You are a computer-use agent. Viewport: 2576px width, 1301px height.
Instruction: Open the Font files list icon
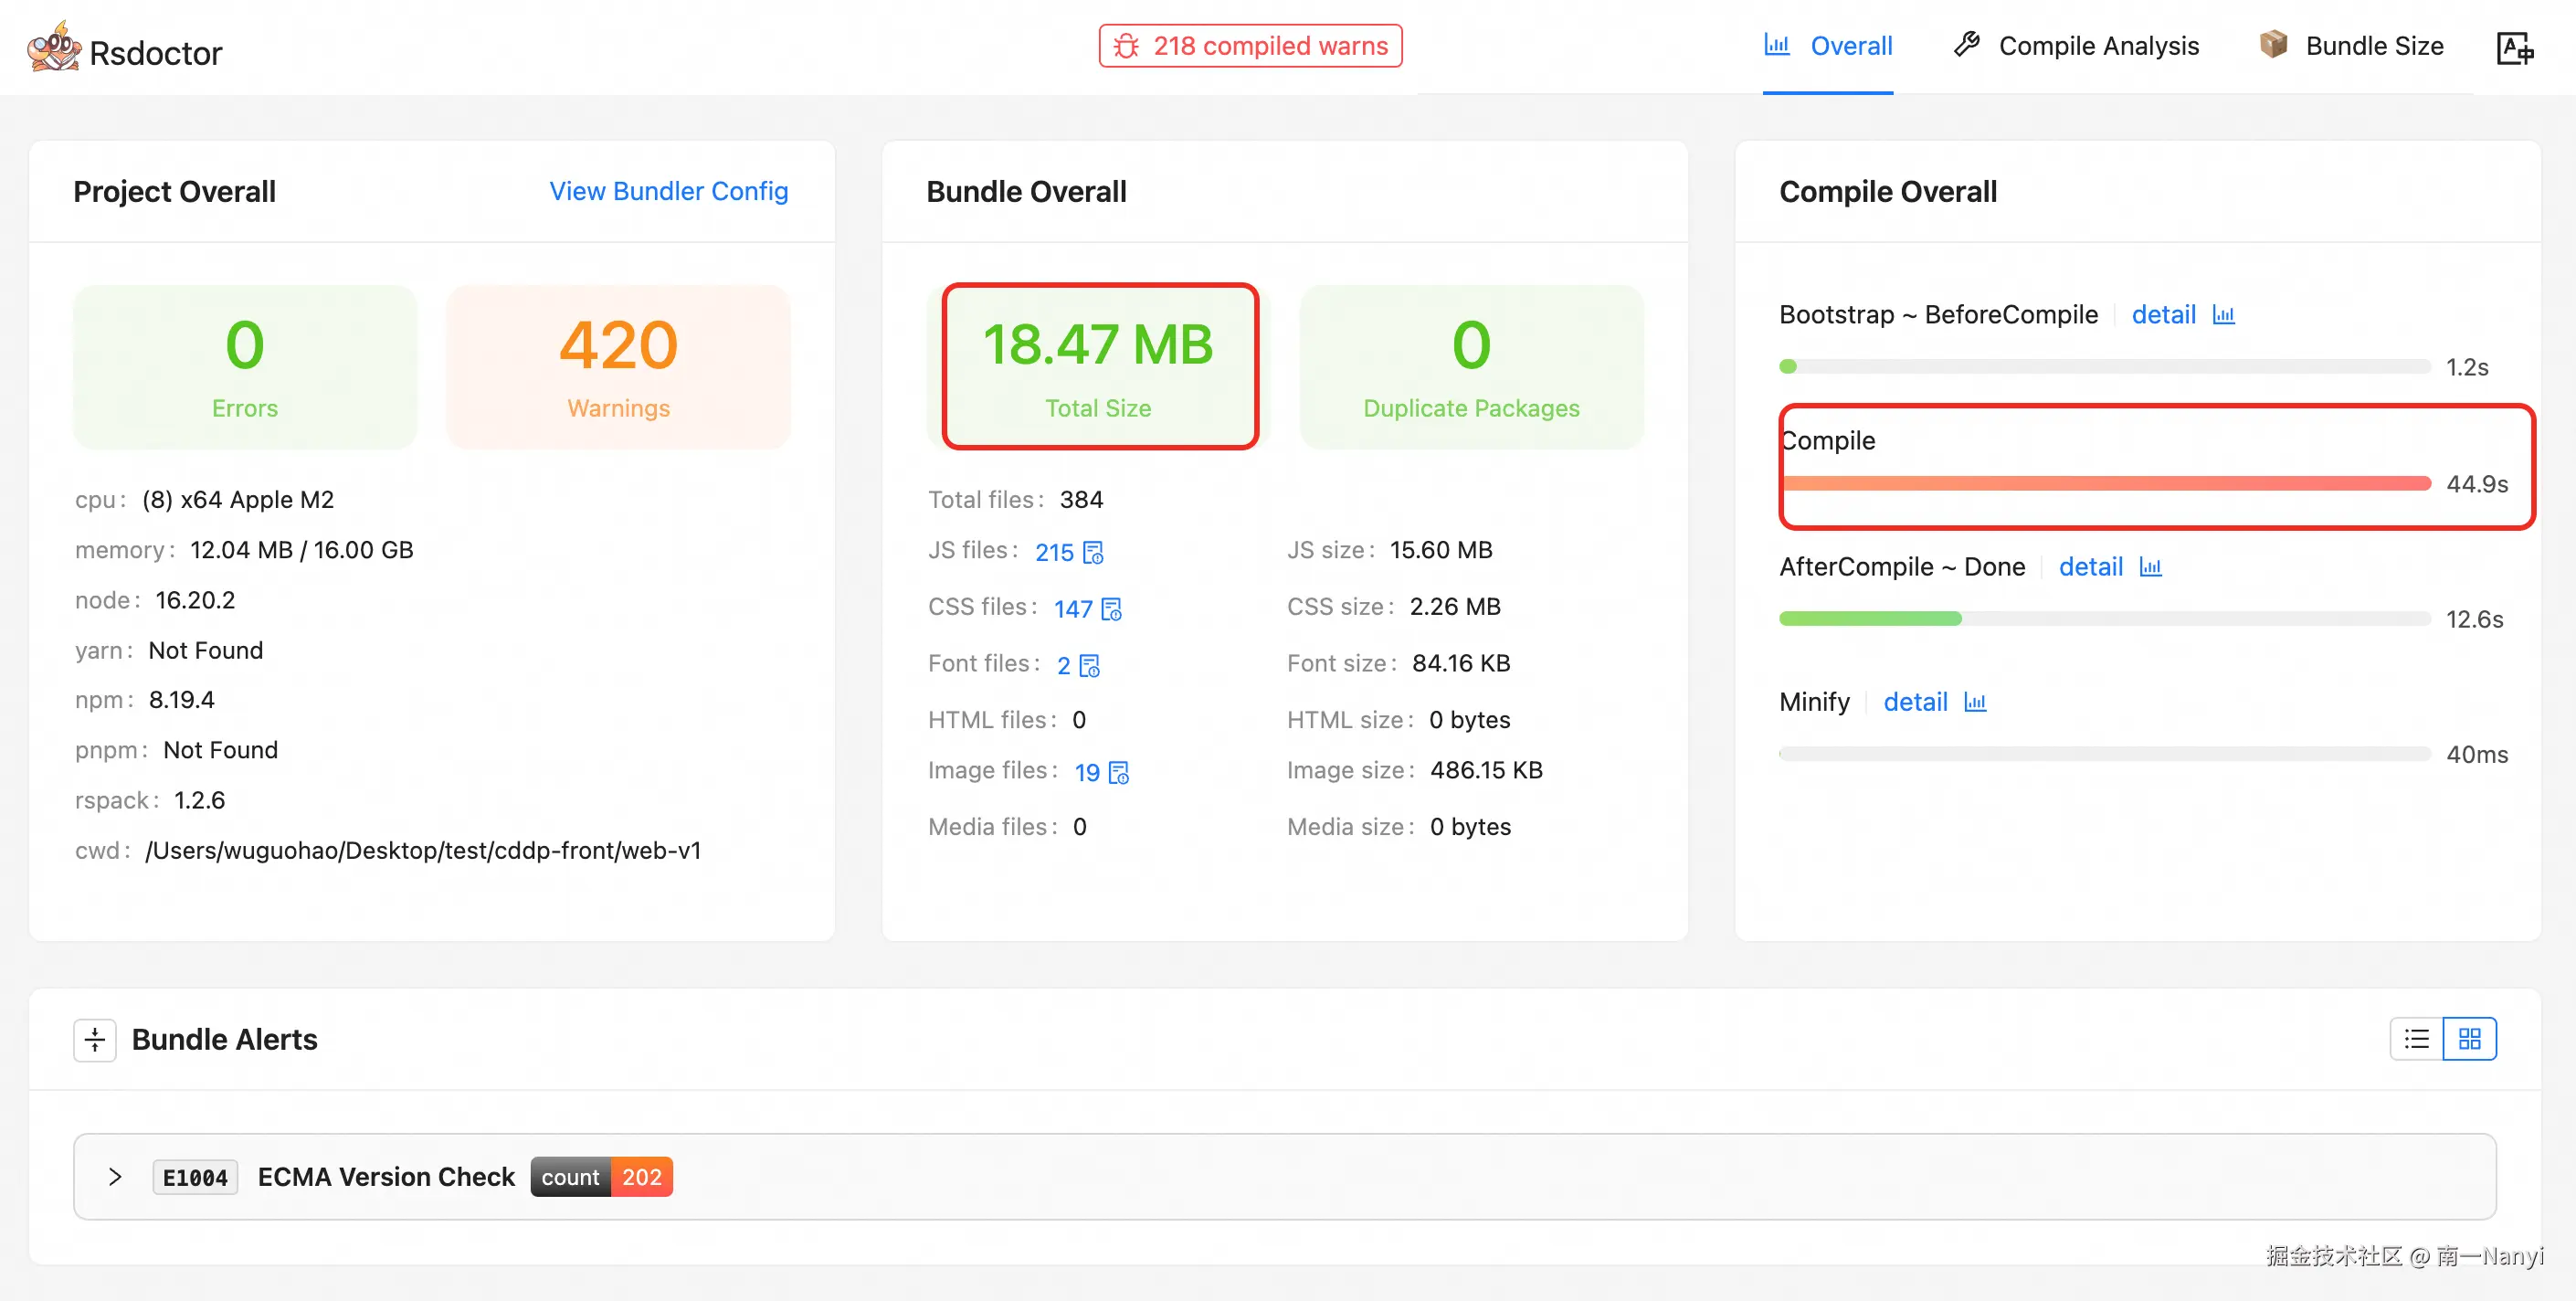pyautogui.click(x=1089, y=666)
